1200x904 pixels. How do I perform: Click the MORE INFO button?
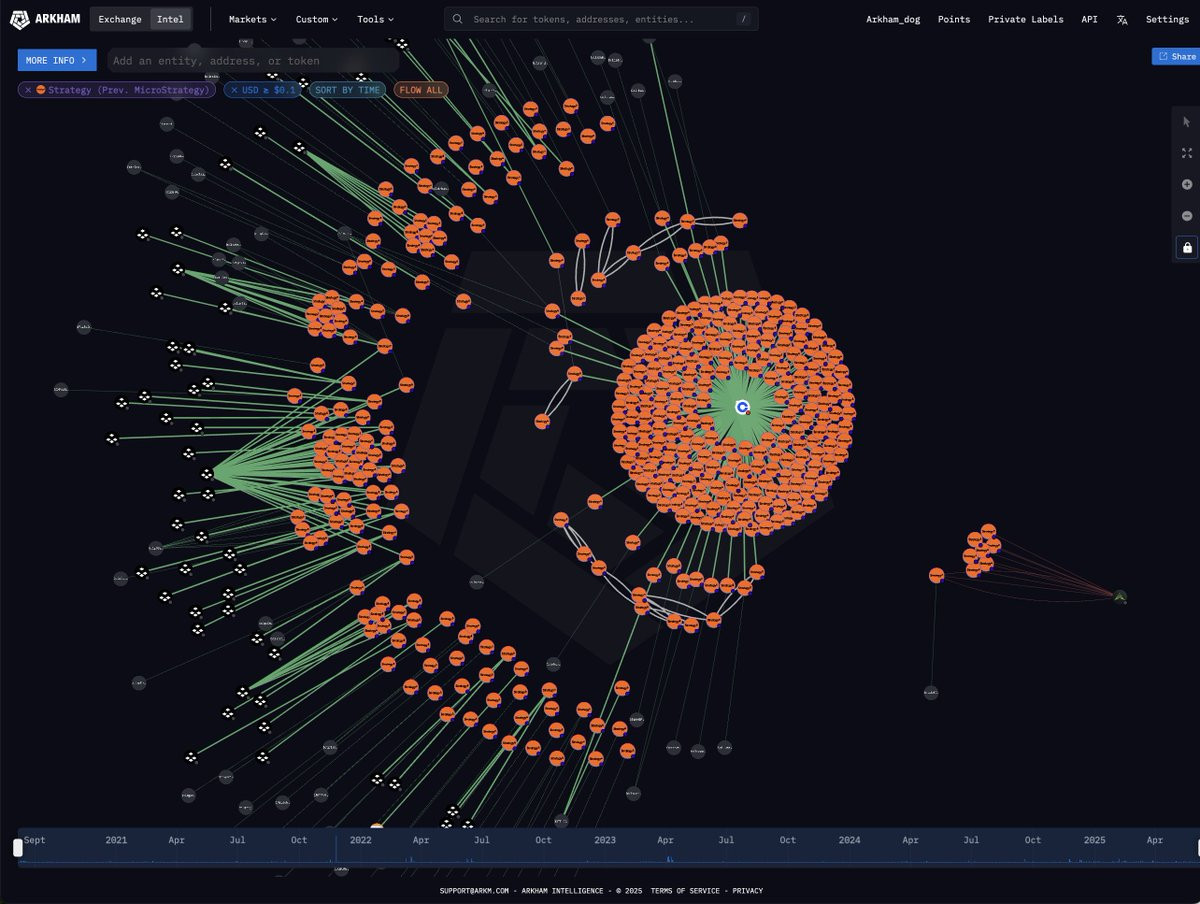click(x=57, y=60)
